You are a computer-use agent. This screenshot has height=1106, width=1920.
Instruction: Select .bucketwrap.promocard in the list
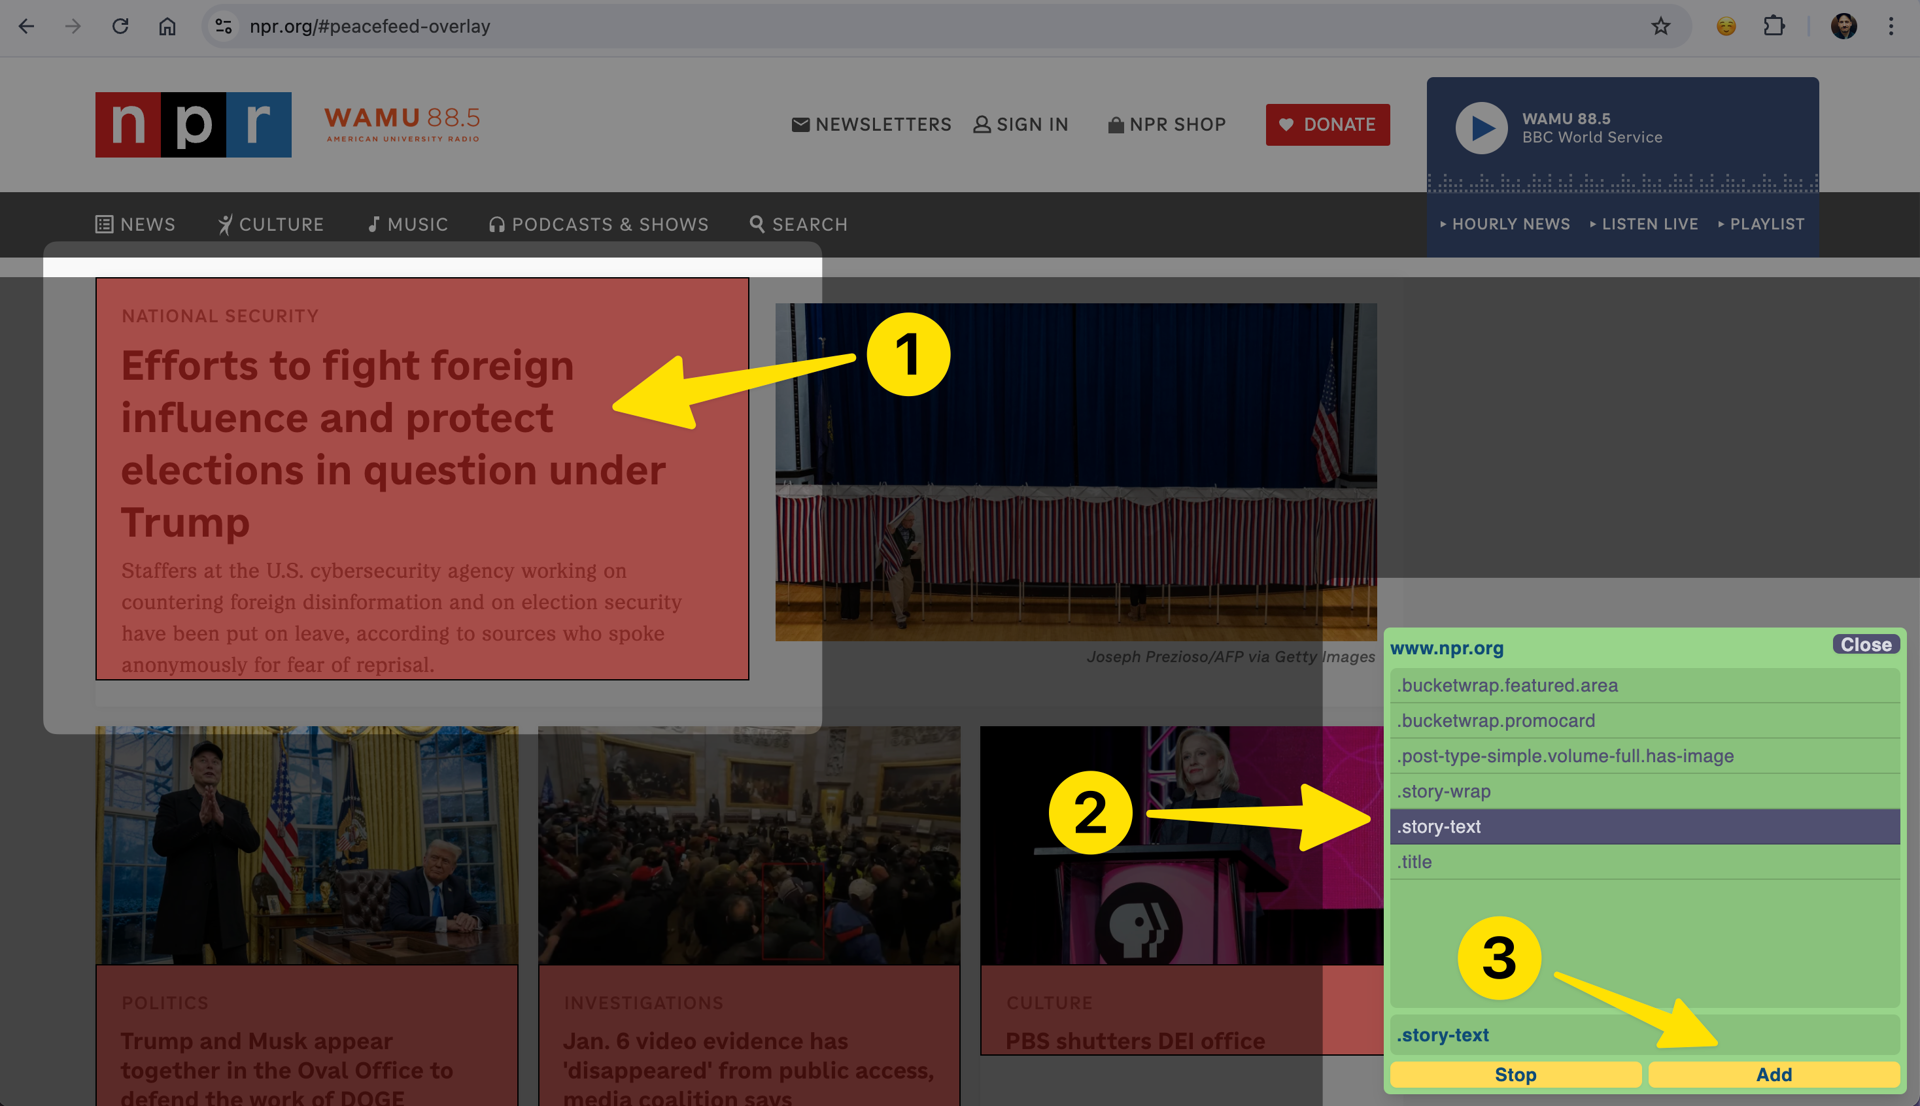[x=1644, y=720]
